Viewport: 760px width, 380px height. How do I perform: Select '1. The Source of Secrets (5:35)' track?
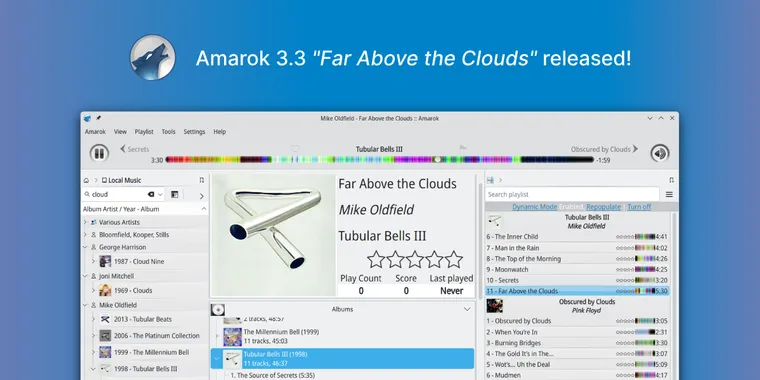click(x=272, y=375)
